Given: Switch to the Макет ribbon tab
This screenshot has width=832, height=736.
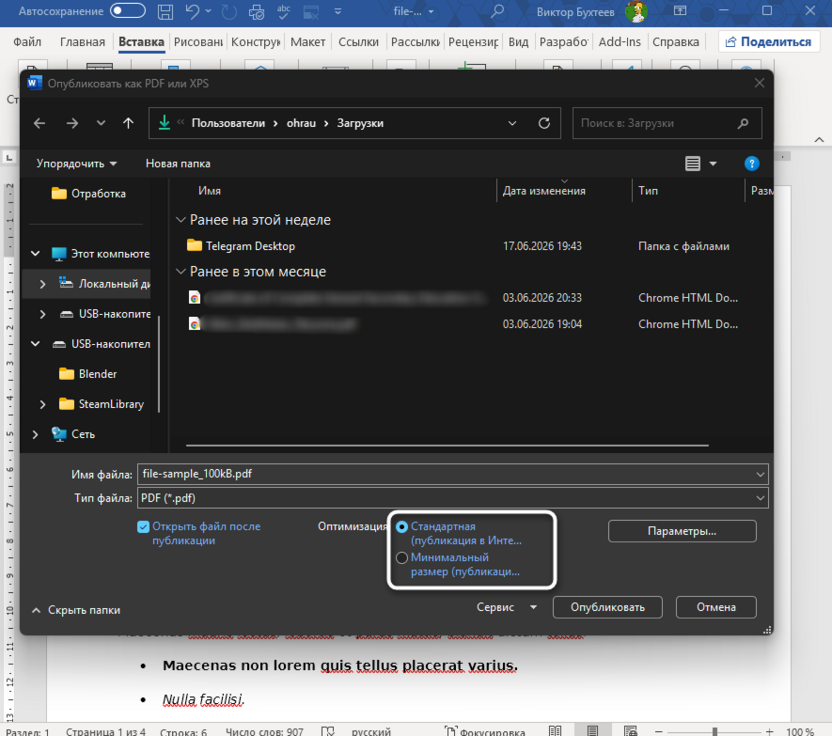Looking at the screenshot, I should point(308,42).
